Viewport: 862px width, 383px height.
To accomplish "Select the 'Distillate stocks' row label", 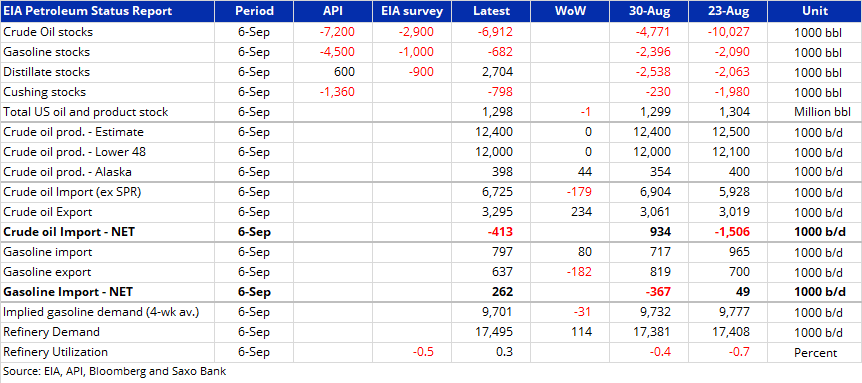I will click(46, 73).
